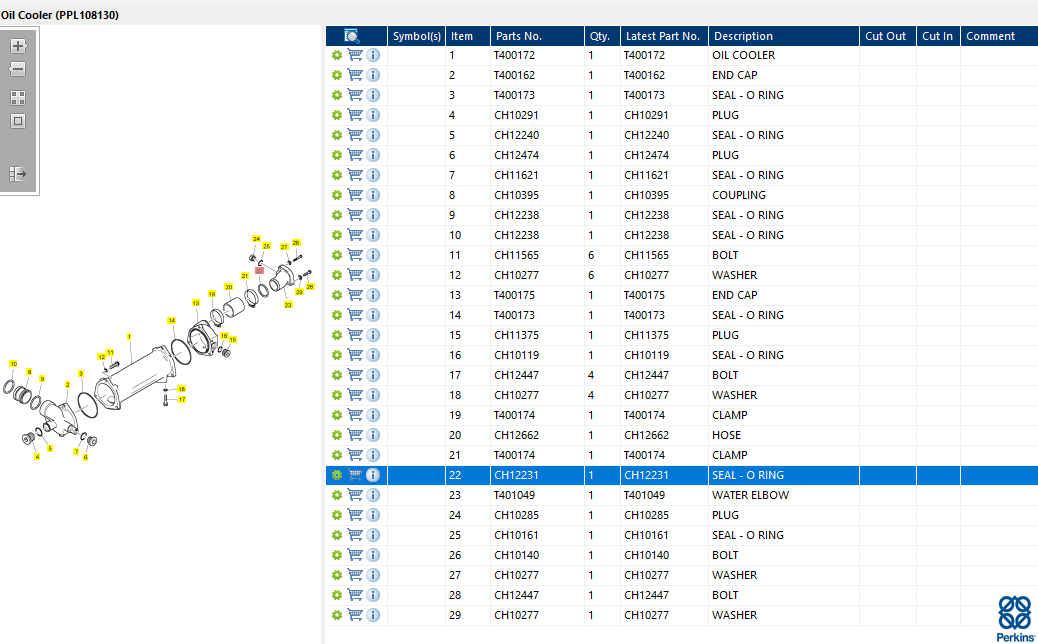Open info for item 11 BOLT CH11565
This screenshot has height=644, width=1038.
click(373, 255)
